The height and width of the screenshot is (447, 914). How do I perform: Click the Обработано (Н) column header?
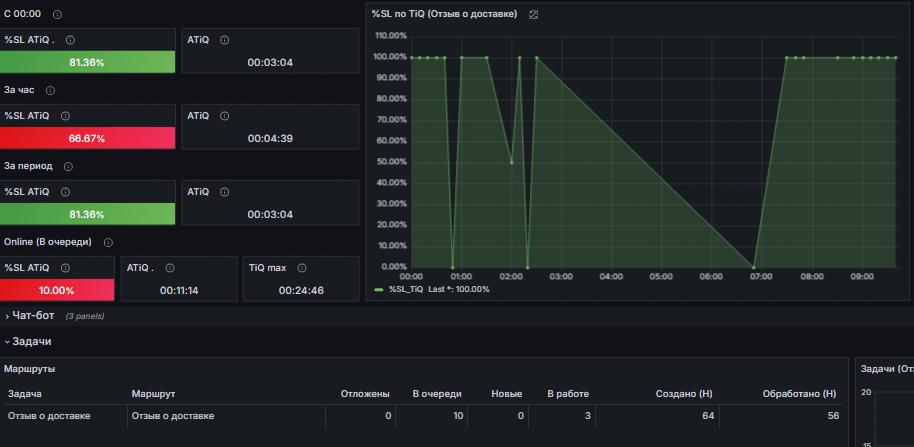[x=798, y=394]
